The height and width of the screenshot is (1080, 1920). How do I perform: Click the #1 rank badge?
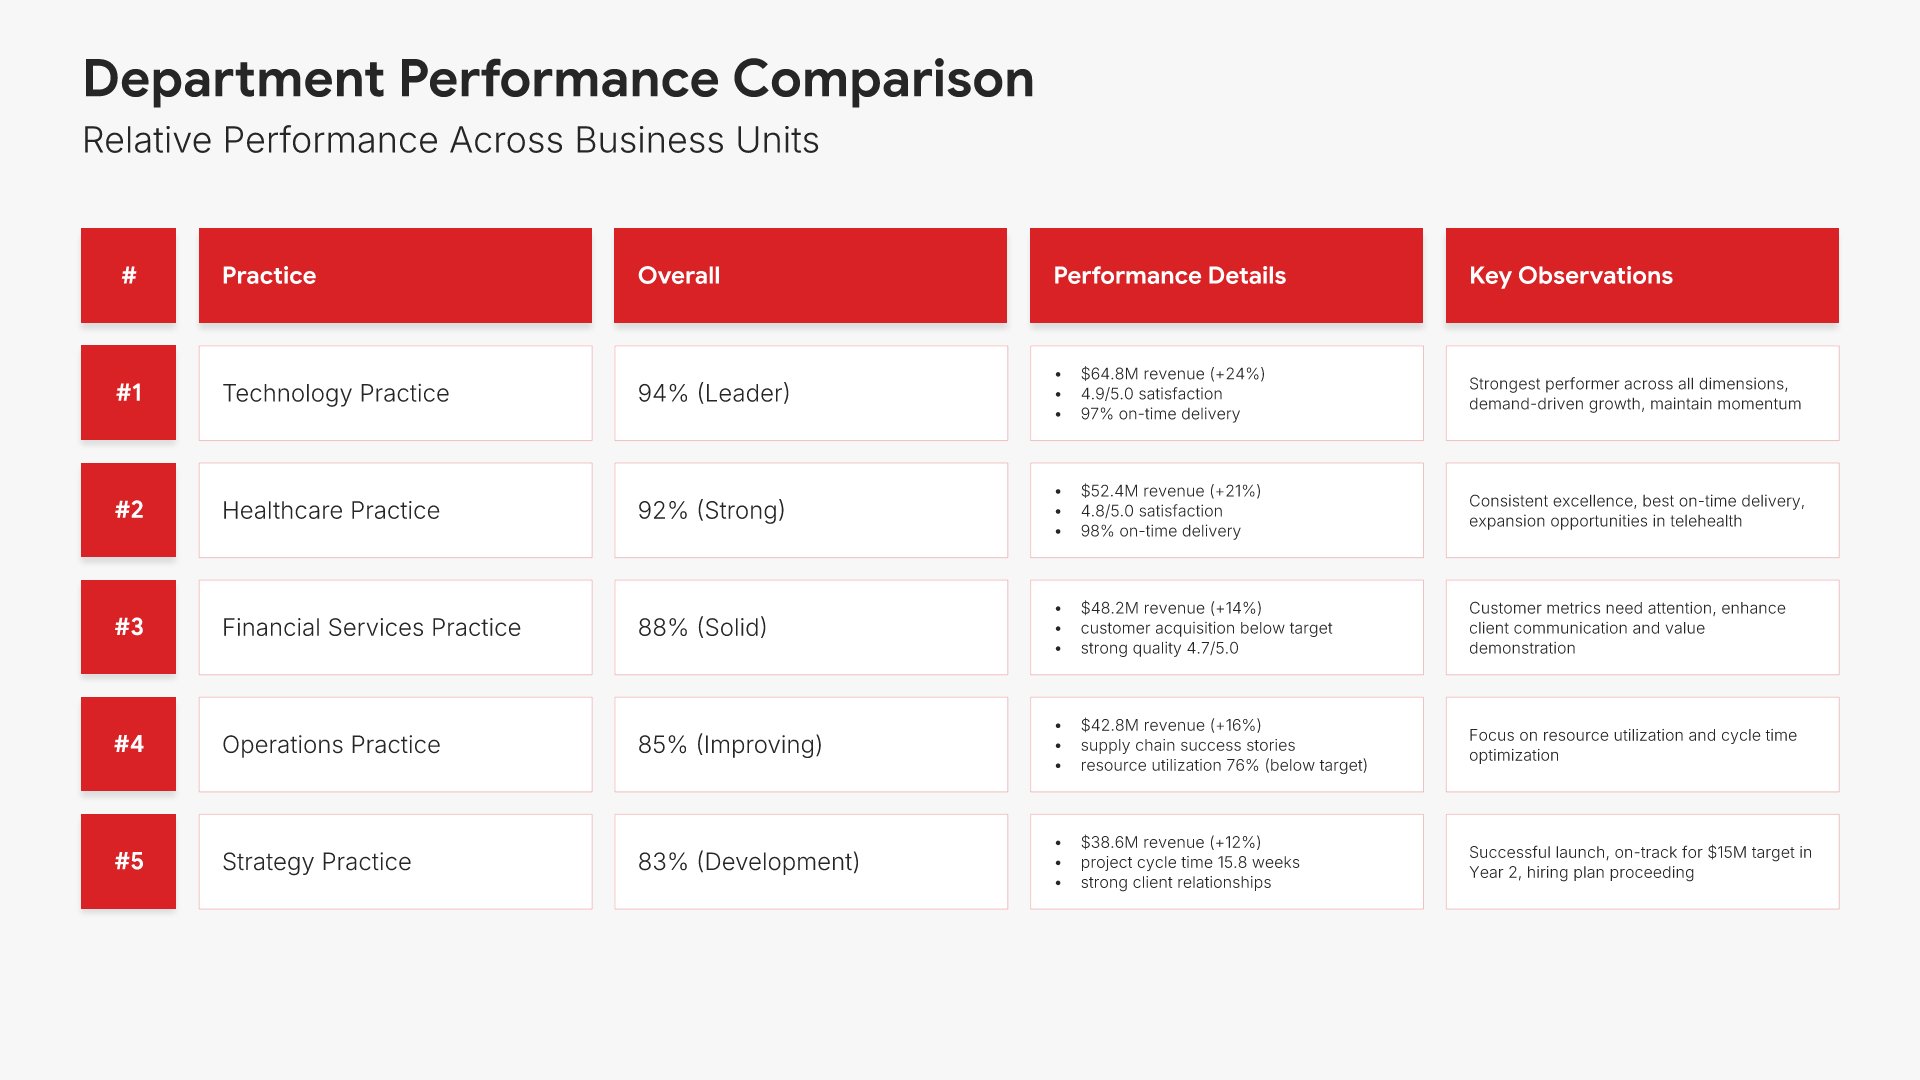[x=128, y=392]
